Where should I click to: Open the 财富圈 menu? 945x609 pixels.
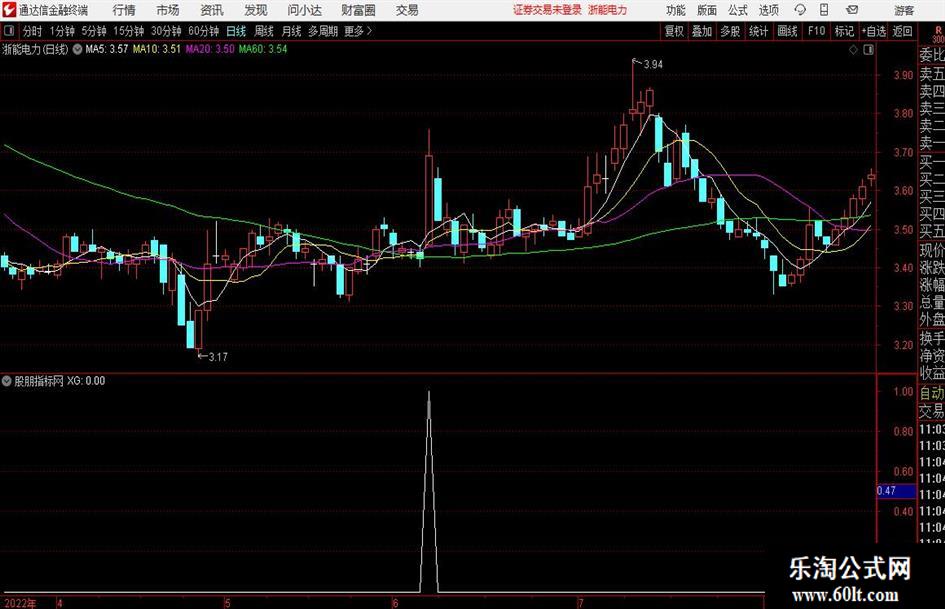pos(358,10)
